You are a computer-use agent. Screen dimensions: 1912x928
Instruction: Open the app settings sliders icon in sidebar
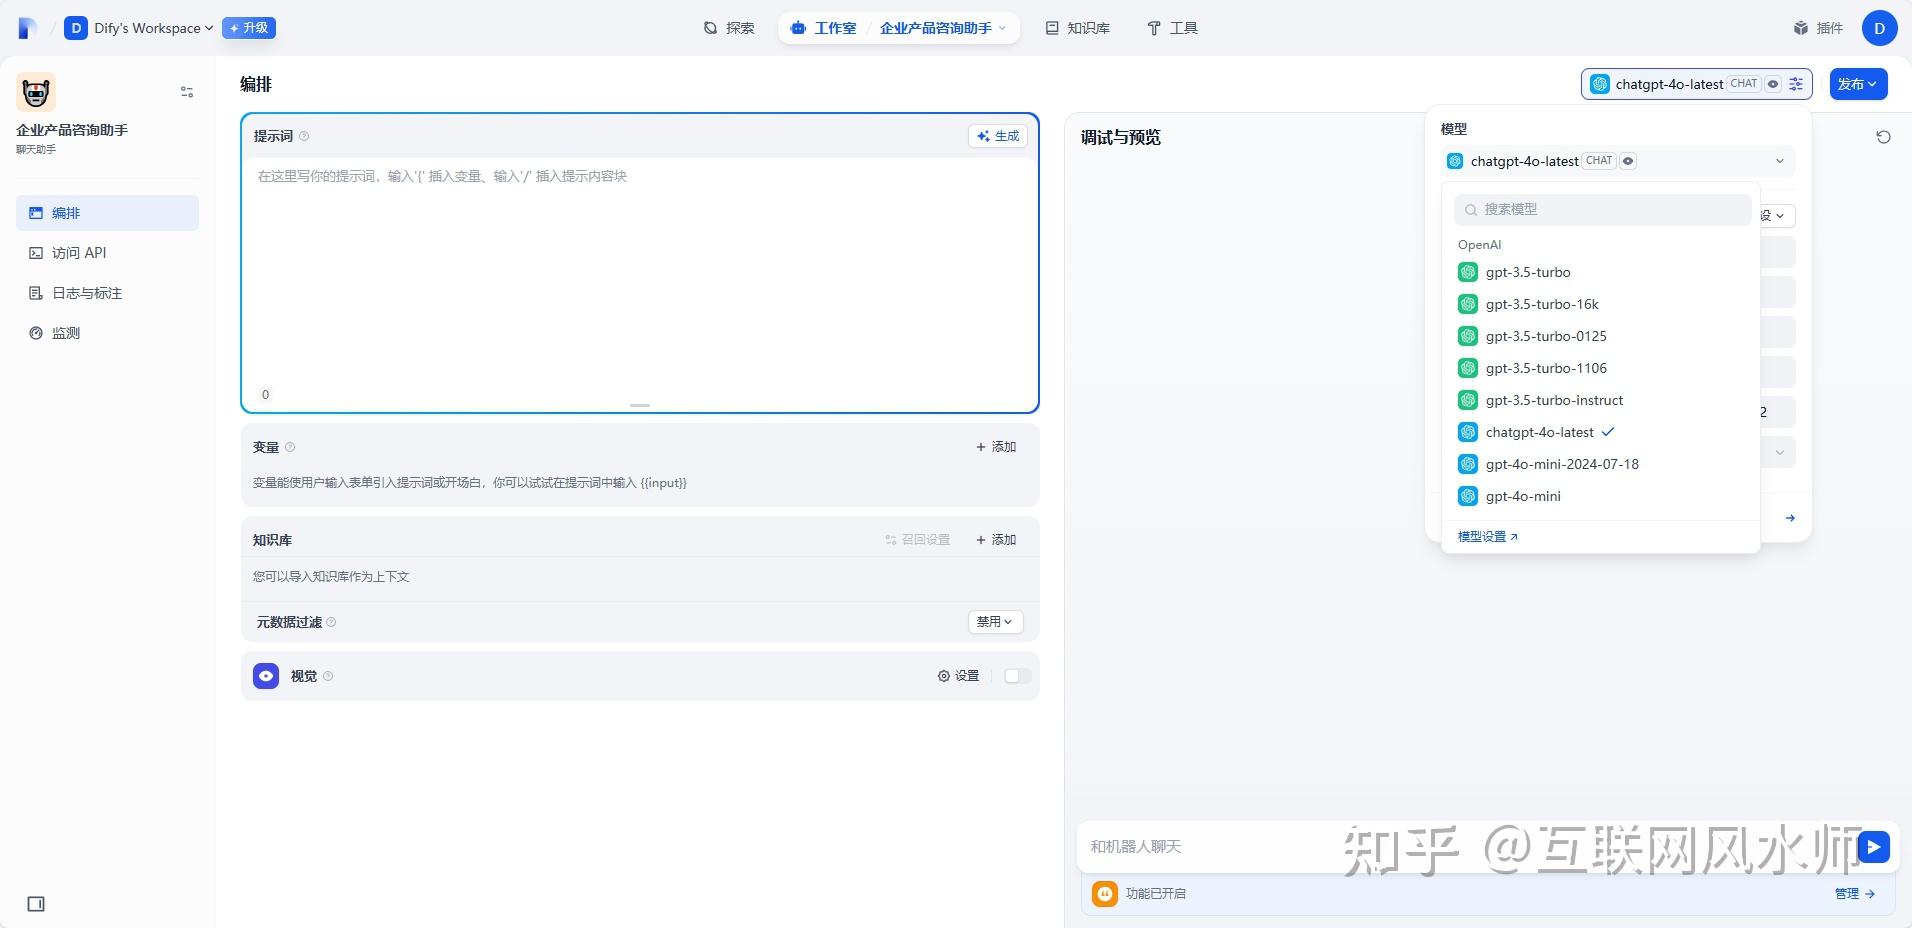coord(187,92)
